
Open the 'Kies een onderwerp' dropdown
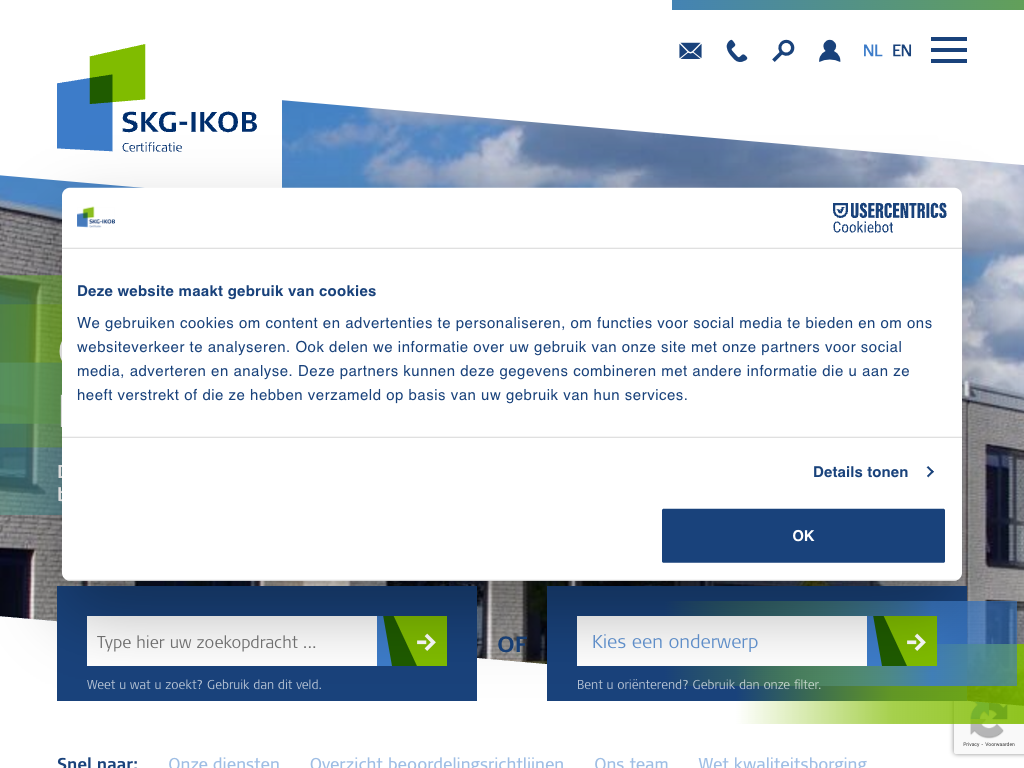tap(721, 642)
